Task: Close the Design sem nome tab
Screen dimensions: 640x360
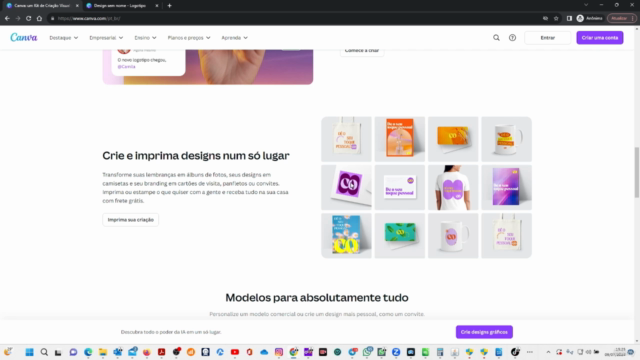Action: [x=157, y=6]
